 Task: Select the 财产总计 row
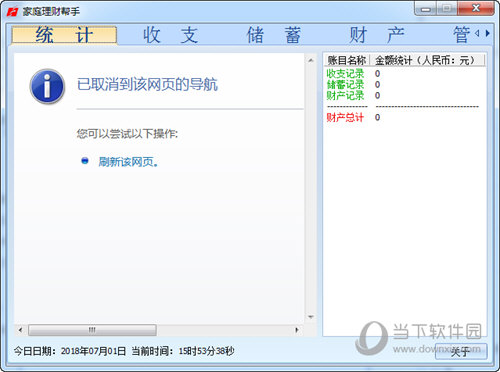tap(404, 117)
